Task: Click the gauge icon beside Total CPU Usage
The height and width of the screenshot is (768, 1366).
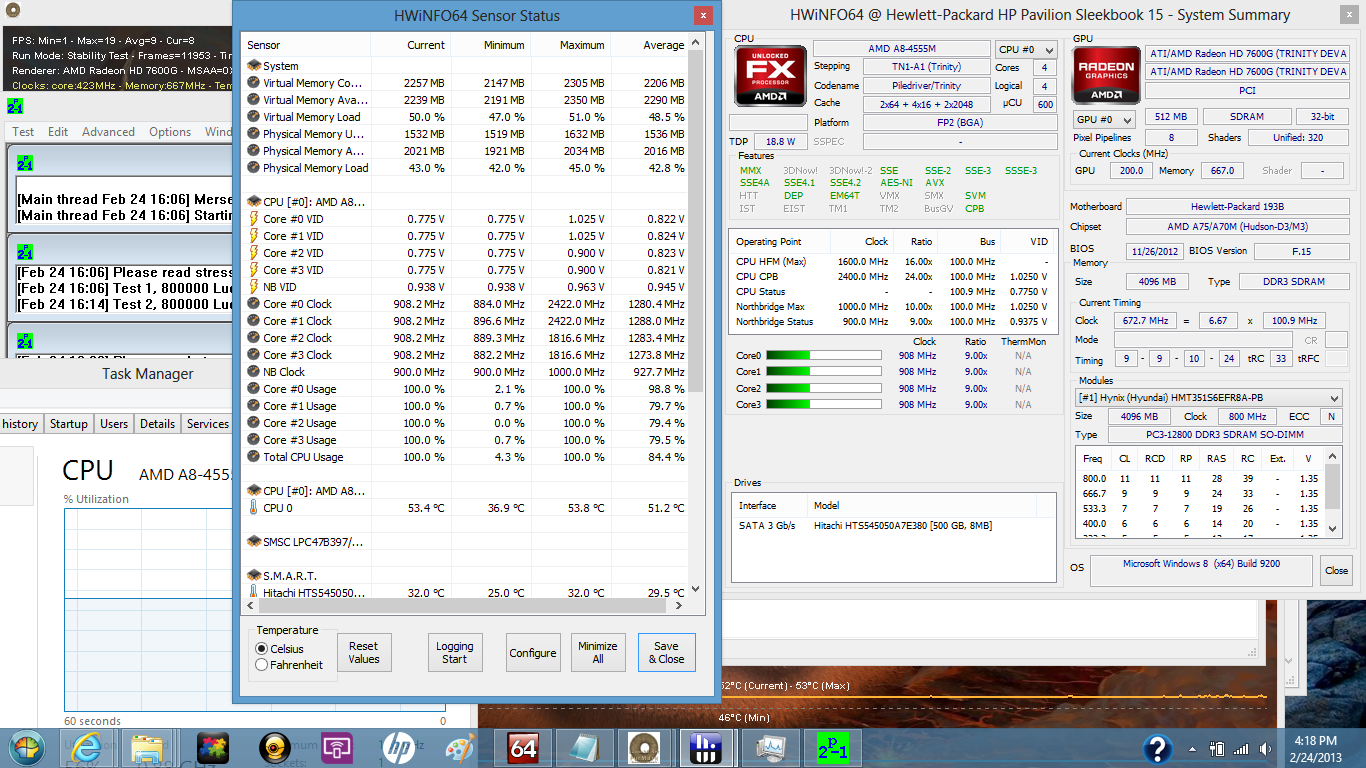Action: coord(253,457)
